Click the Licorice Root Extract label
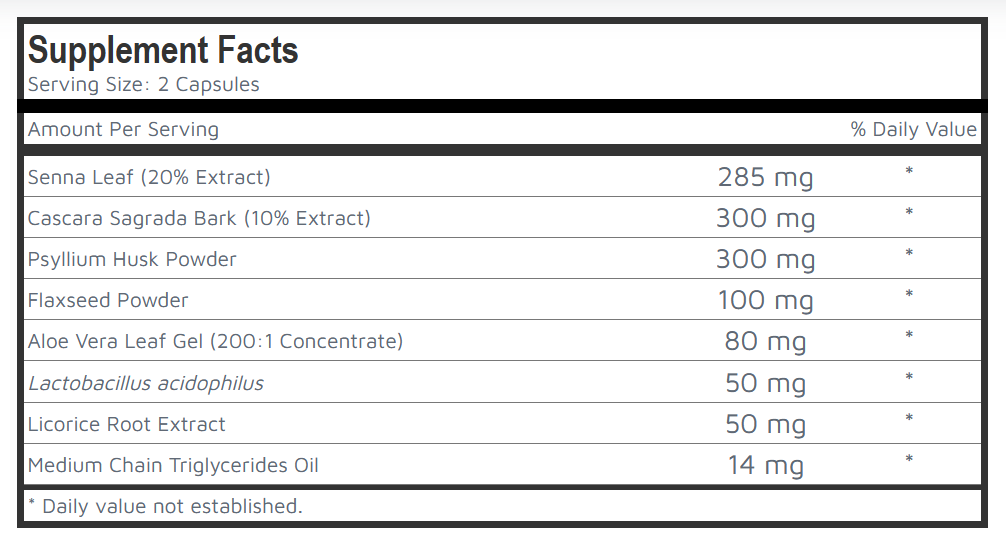1006x547 pixels. [127, 424]
